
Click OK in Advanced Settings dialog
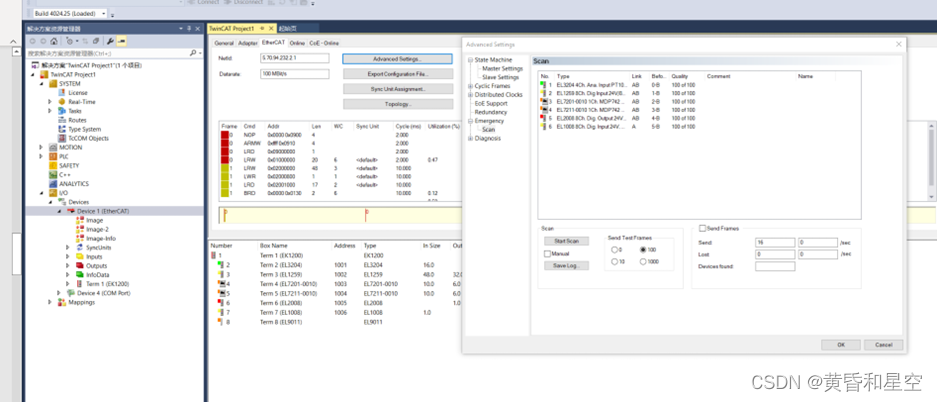coord(841,345)
